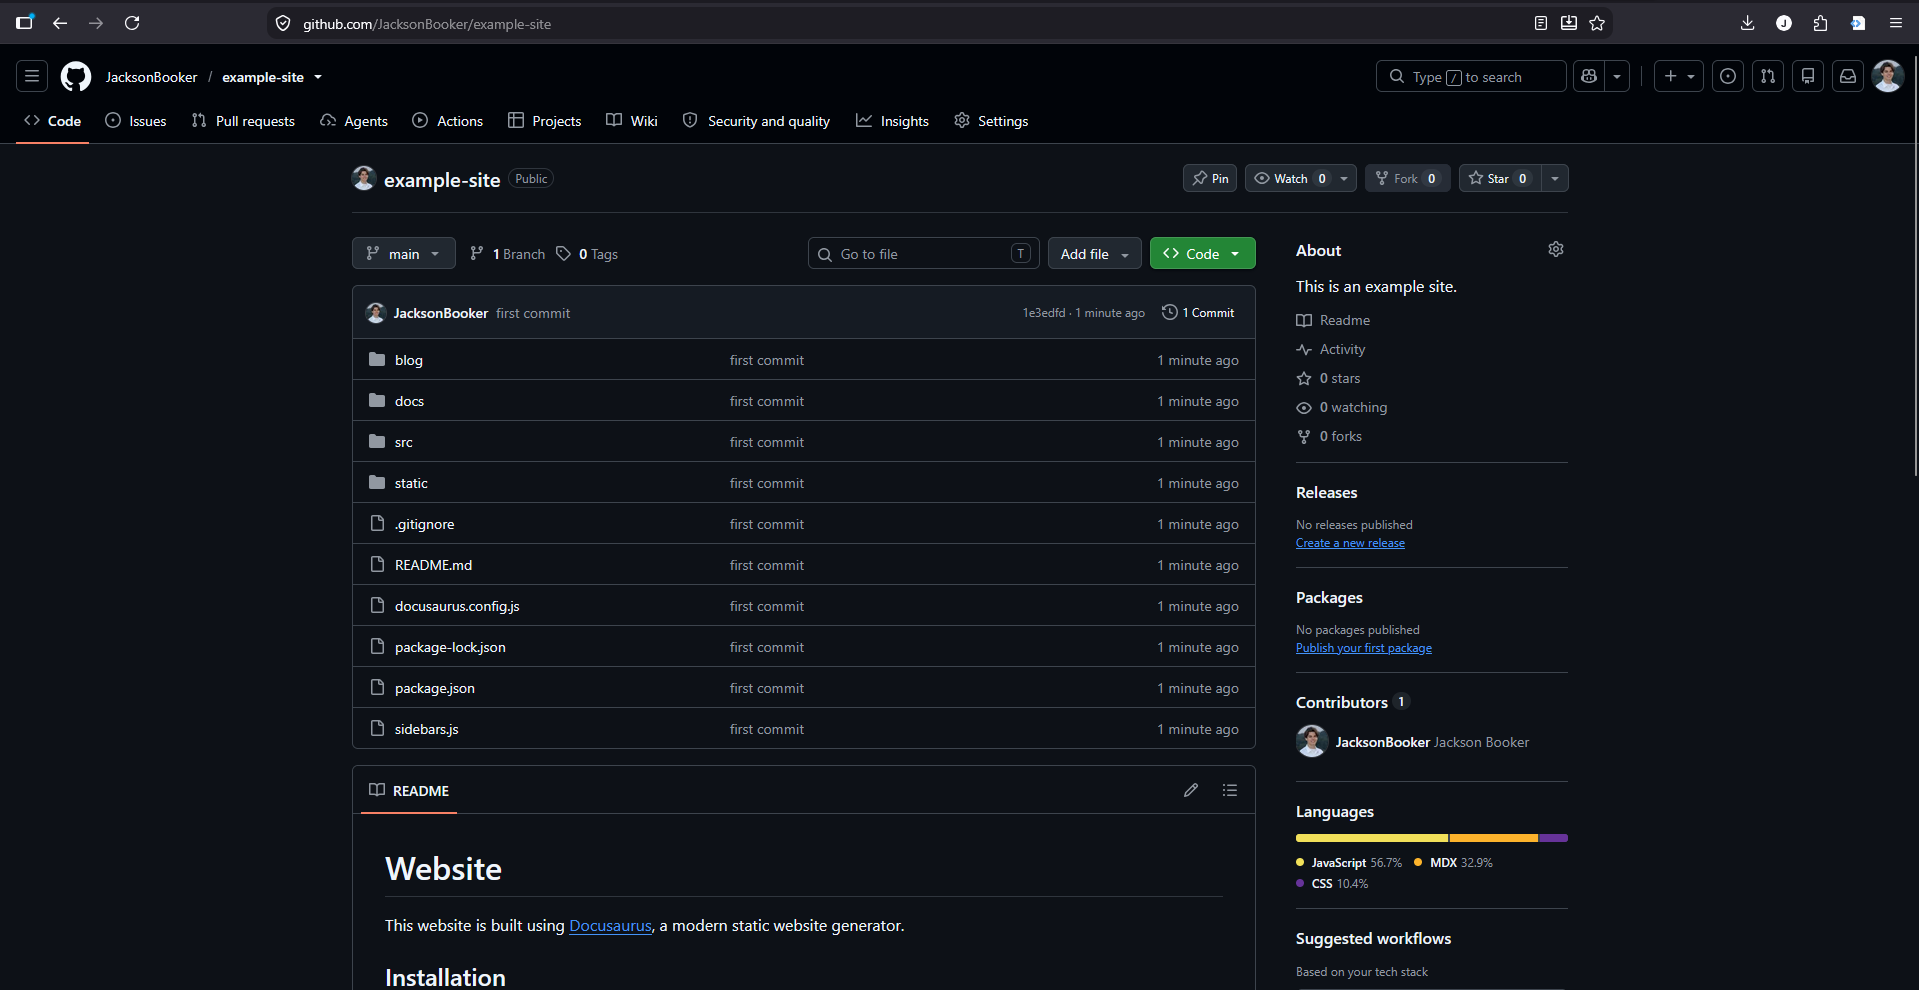The image size is (1919, 990).
Task: Click the MDX orange language bar segment
Action: [x=1494, y=838]
